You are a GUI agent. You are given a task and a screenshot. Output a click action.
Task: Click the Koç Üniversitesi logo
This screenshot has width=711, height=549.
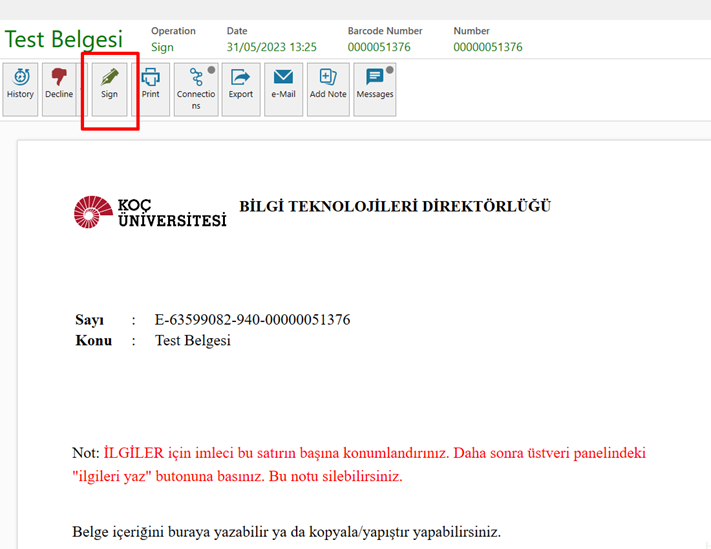(x=150, y=211)
